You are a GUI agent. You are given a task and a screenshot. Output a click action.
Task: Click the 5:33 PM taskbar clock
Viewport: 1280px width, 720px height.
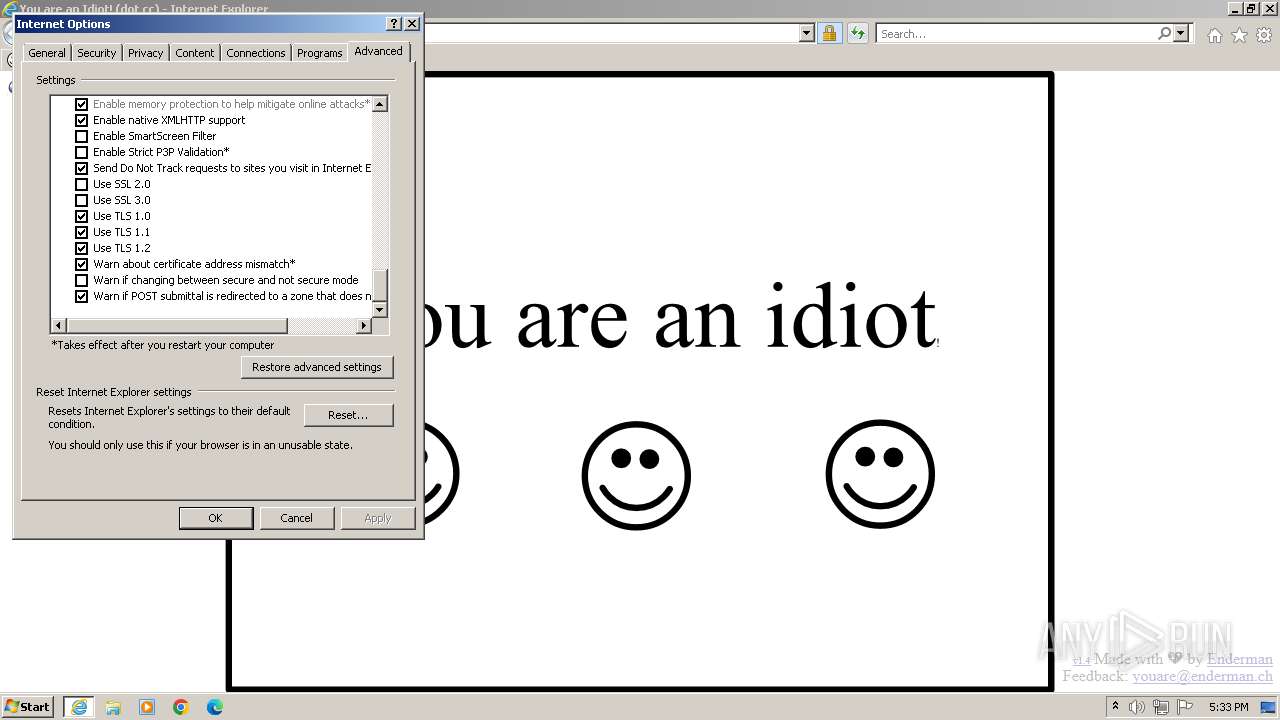1228,707
